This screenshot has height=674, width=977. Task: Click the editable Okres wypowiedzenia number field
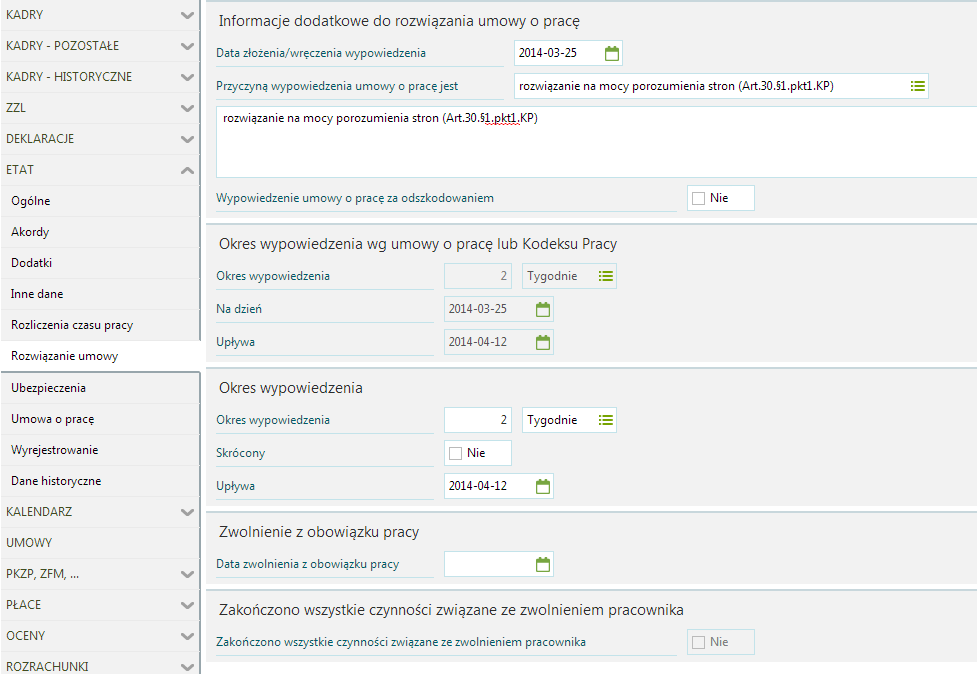point(478,420)
